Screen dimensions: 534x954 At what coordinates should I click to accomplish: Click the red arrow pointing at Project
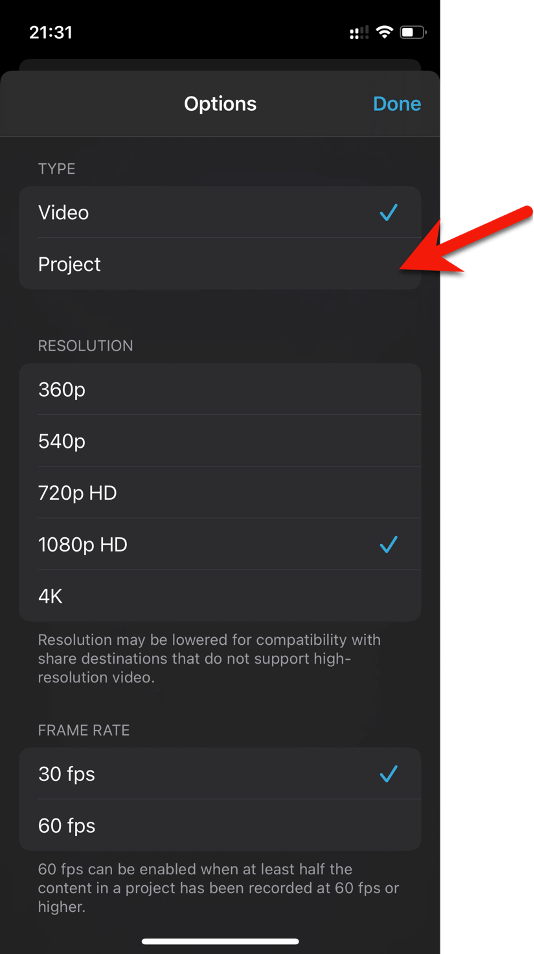[x=465, y=240]
